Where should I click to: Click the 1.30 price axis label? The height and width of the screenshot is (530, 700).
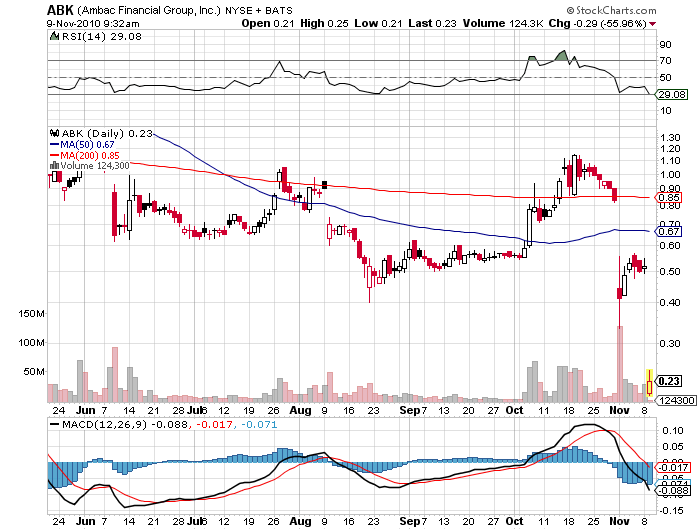[x=670, y=137]
